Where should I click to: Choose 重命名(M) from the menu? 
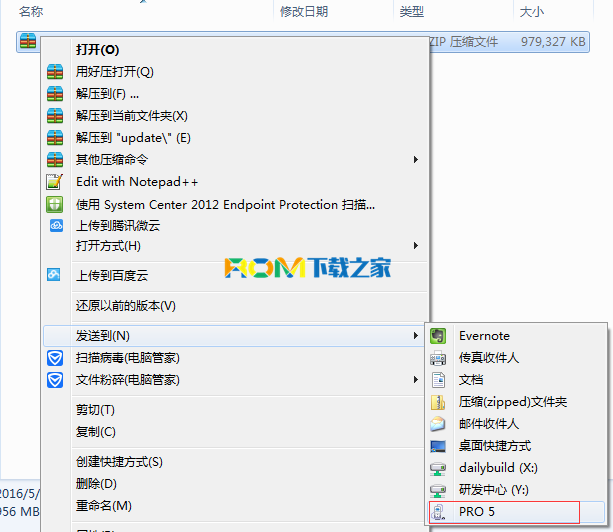tap(104, 505)
